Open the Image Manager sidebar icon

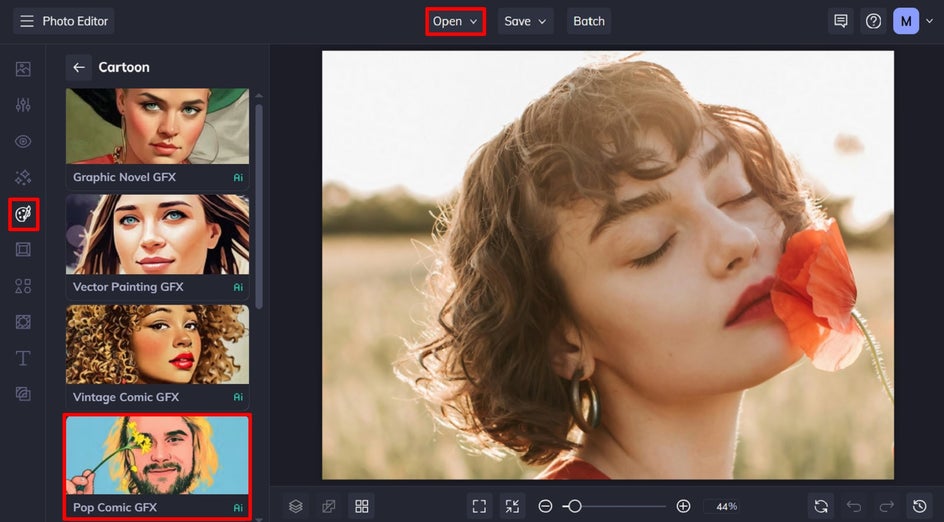tap(23, 69)
